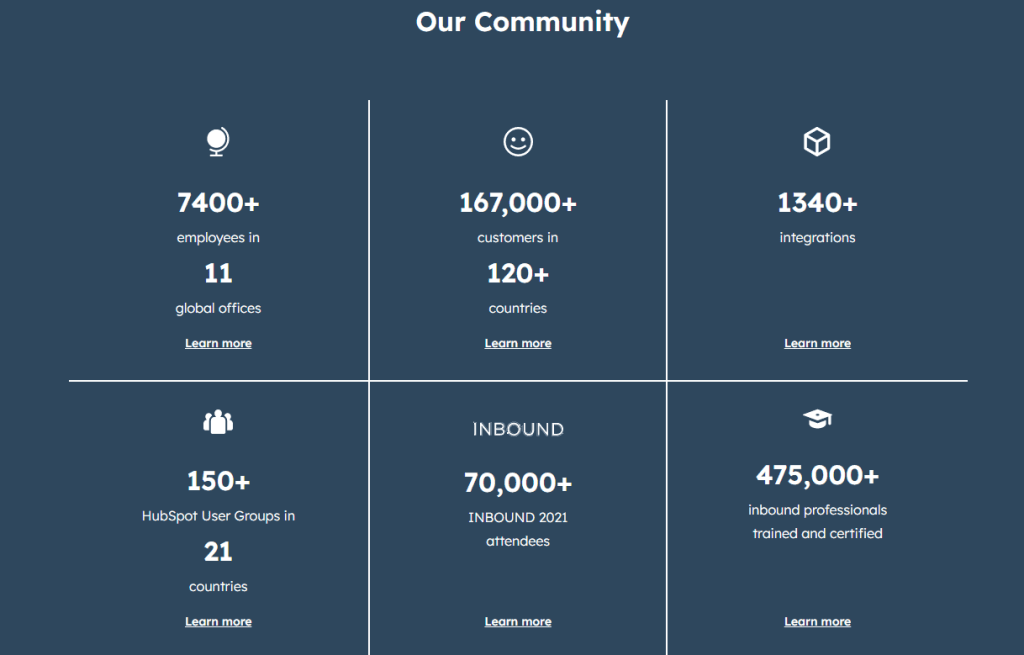Click the people group icon for User Groups
The width and height of the screenshot is (1024, 655).
tap(217, 421)
